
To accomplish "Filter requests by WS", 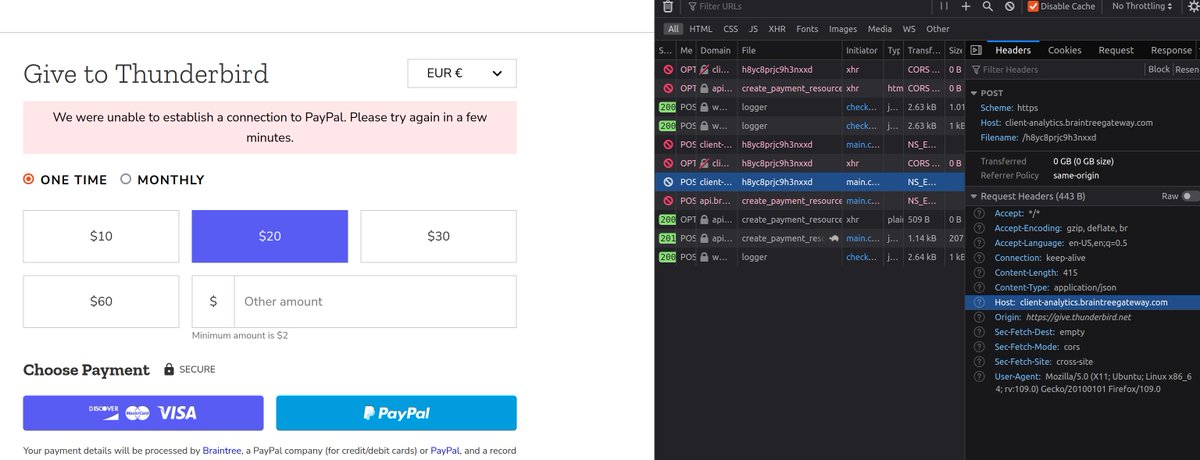I will [909, 29].
